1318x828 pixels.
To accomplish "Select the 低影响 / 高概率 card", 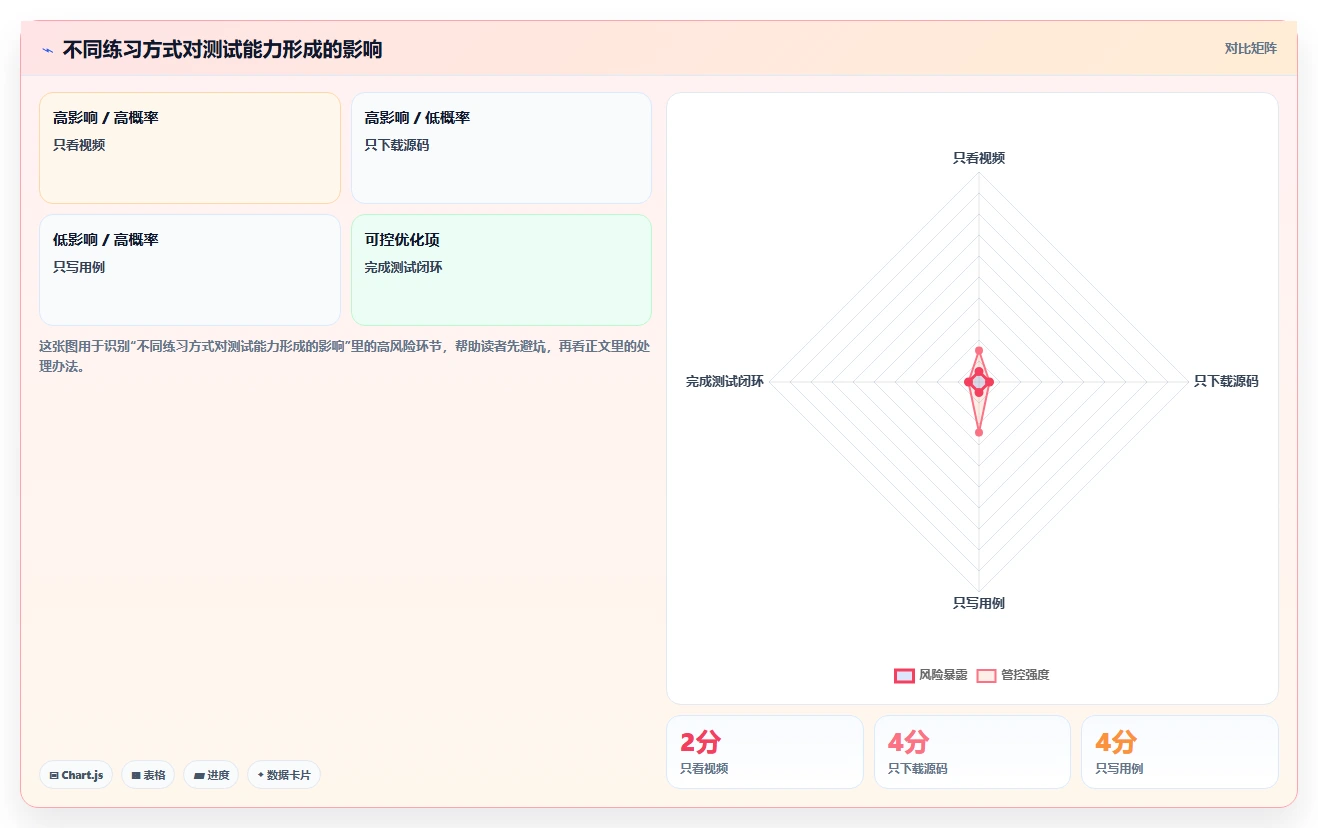I will click(x=190, y=270).
